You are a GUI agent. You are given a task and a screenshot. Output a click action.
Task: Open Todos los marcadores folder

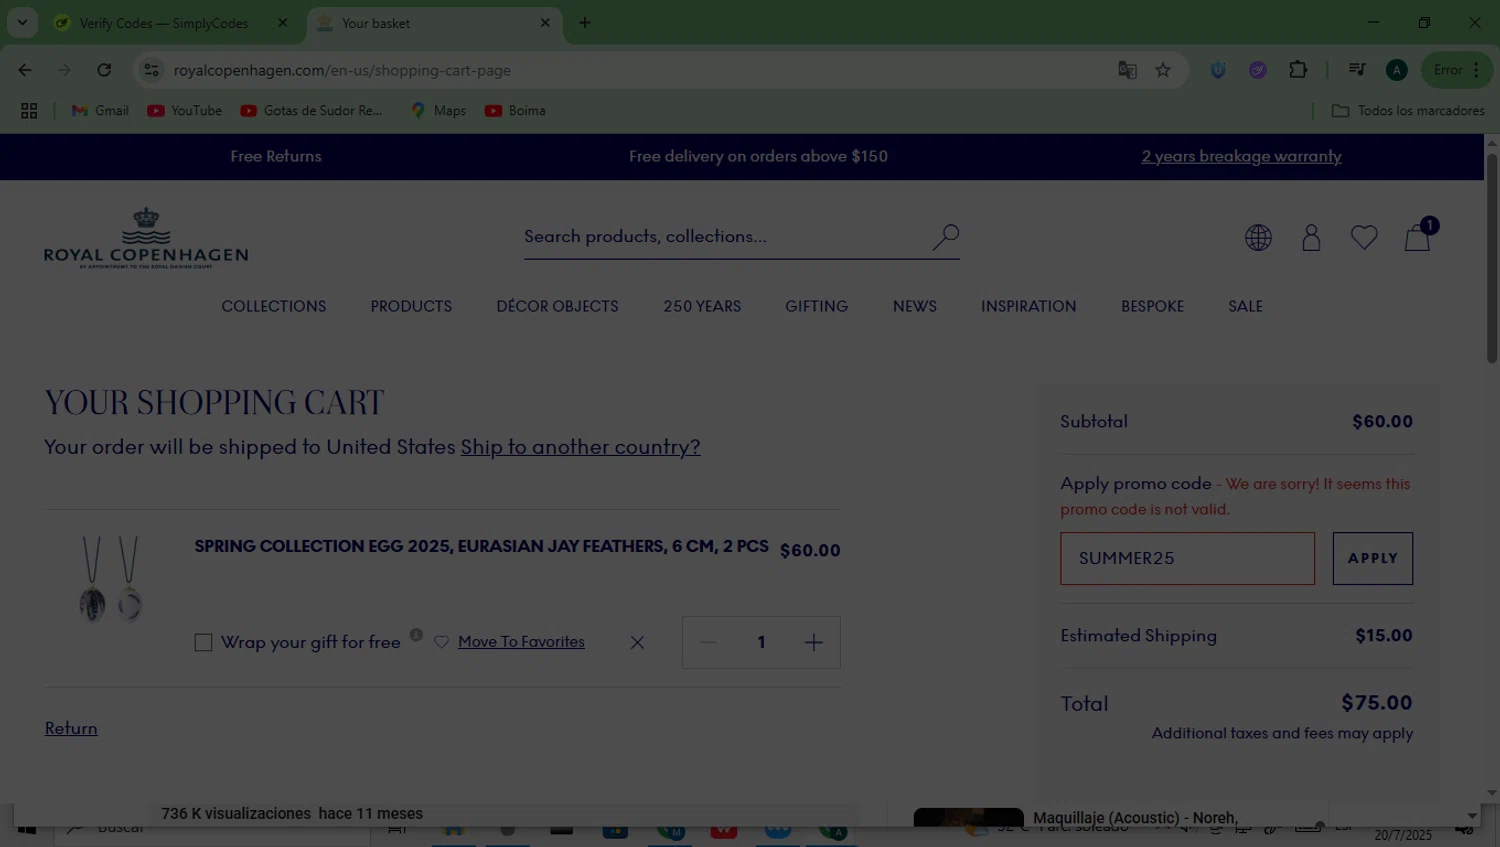click(x=1408, y=111)
